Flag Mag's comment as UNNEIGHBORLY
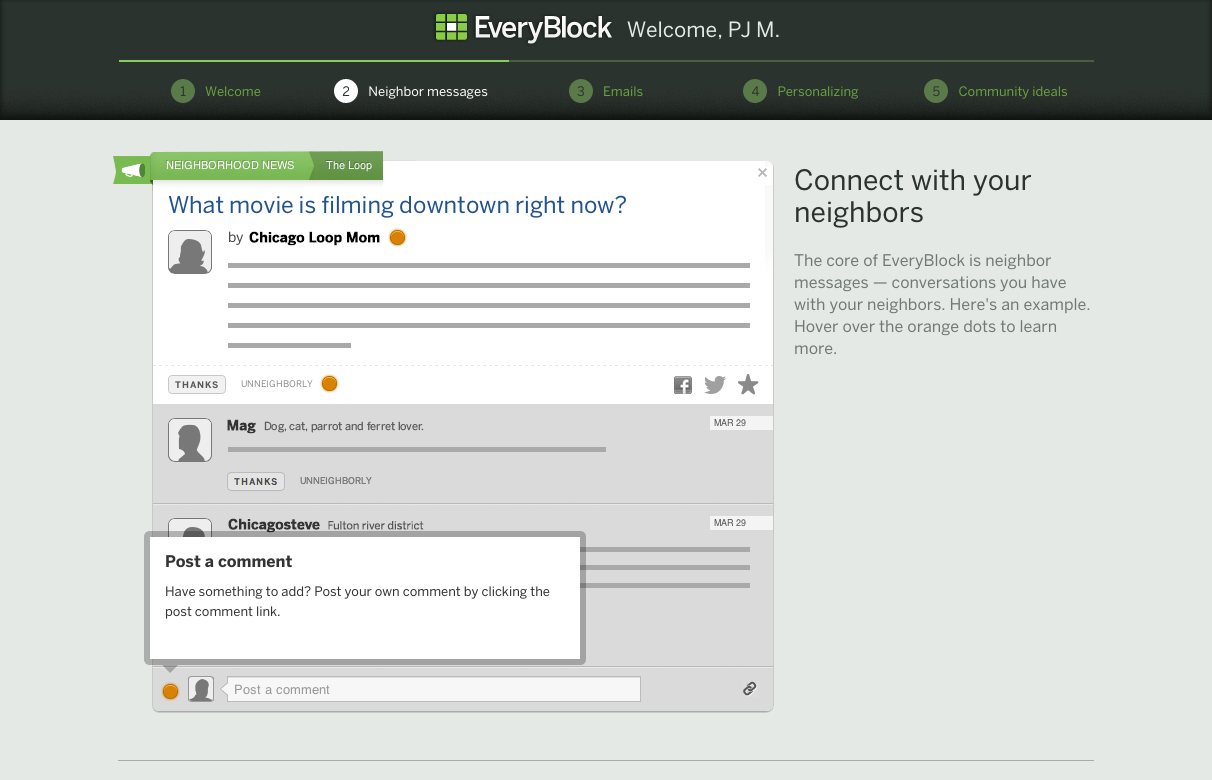 click(336, 481)
